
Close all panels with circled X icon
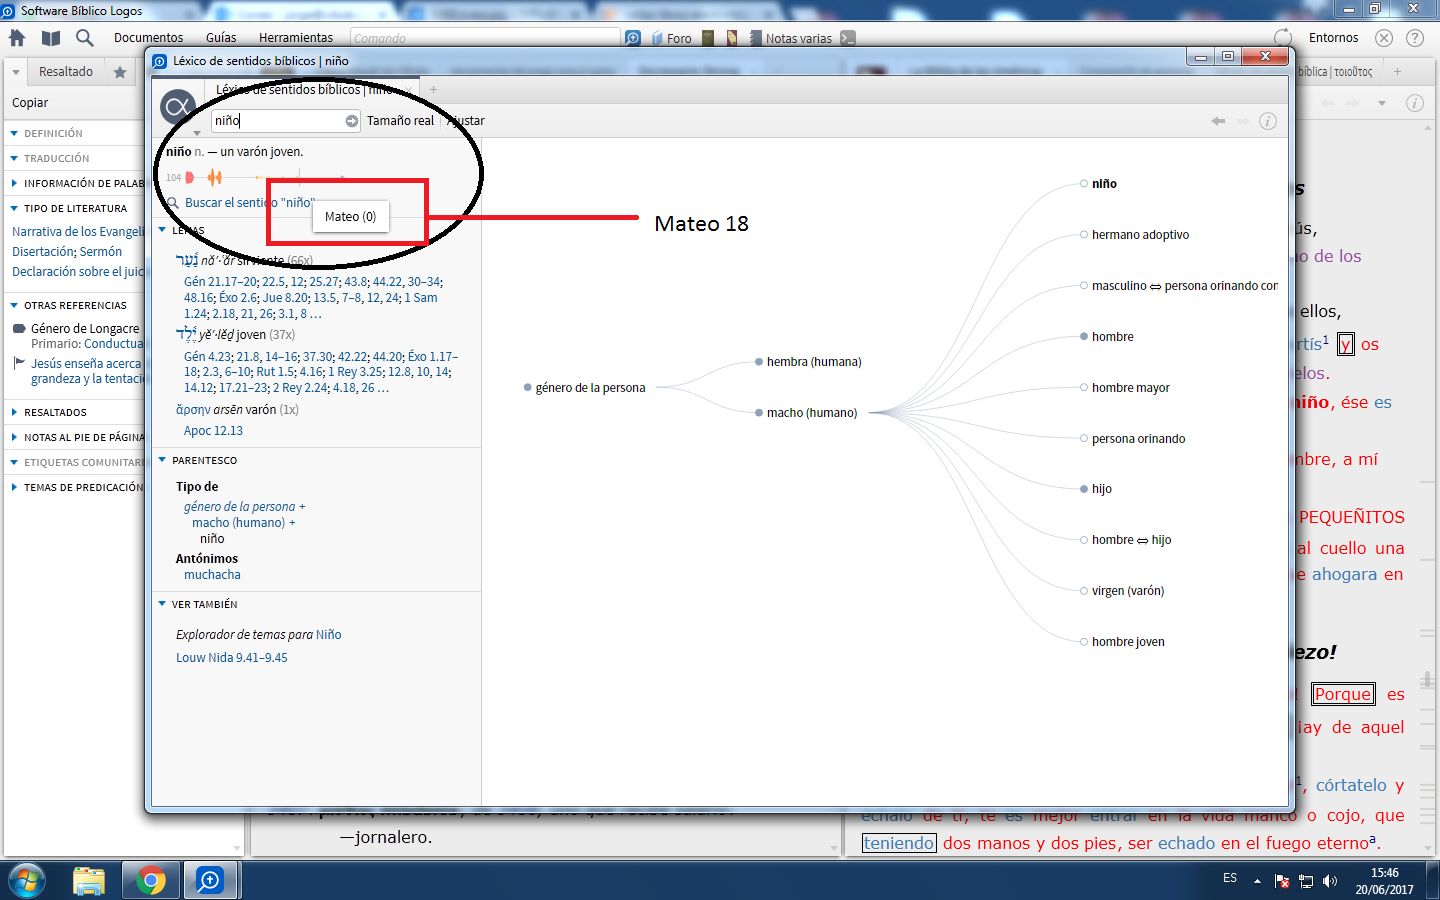[x=1384, y=38]
